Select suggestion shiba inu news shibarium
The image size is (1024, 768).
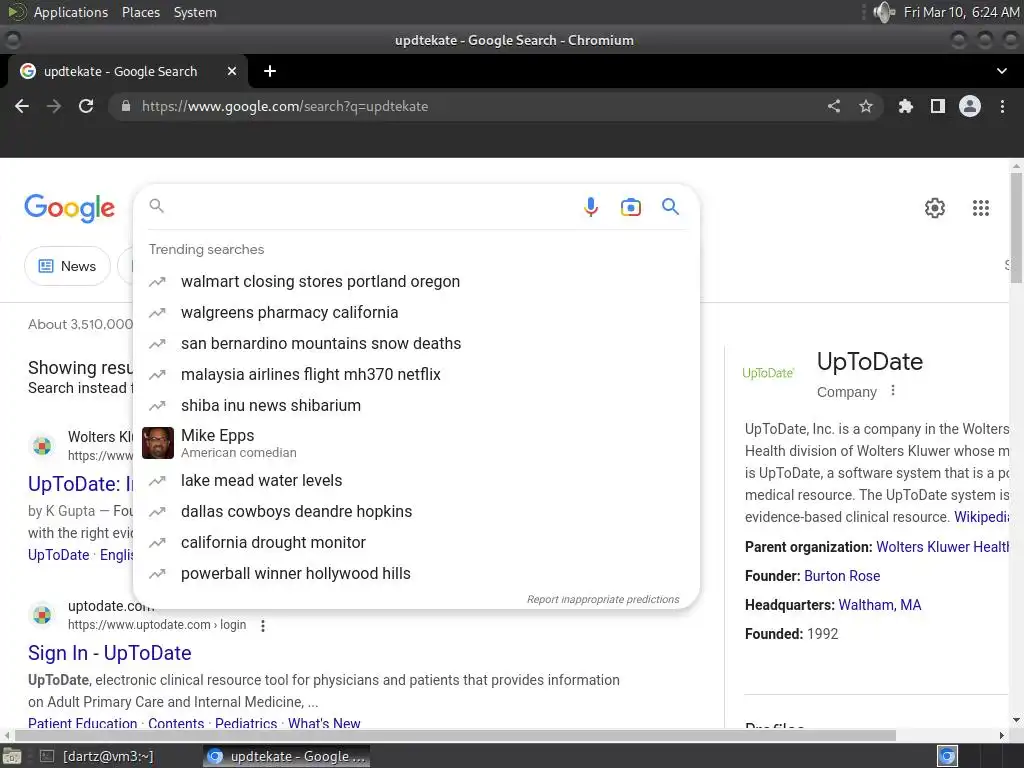tap(416, 406)
